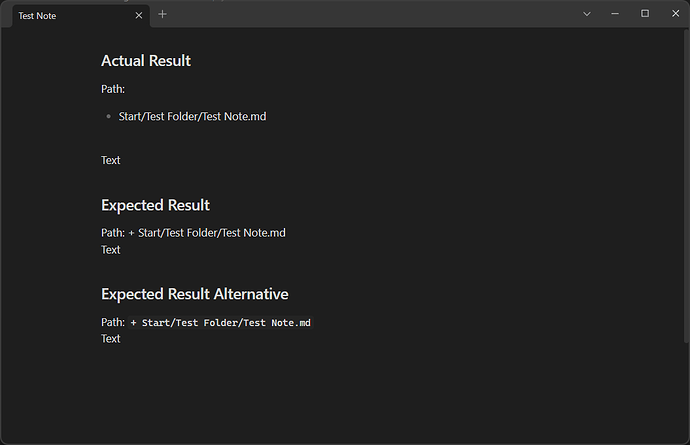Open a new tab with plus icon
690x445 pixels.
pos(162,14)
